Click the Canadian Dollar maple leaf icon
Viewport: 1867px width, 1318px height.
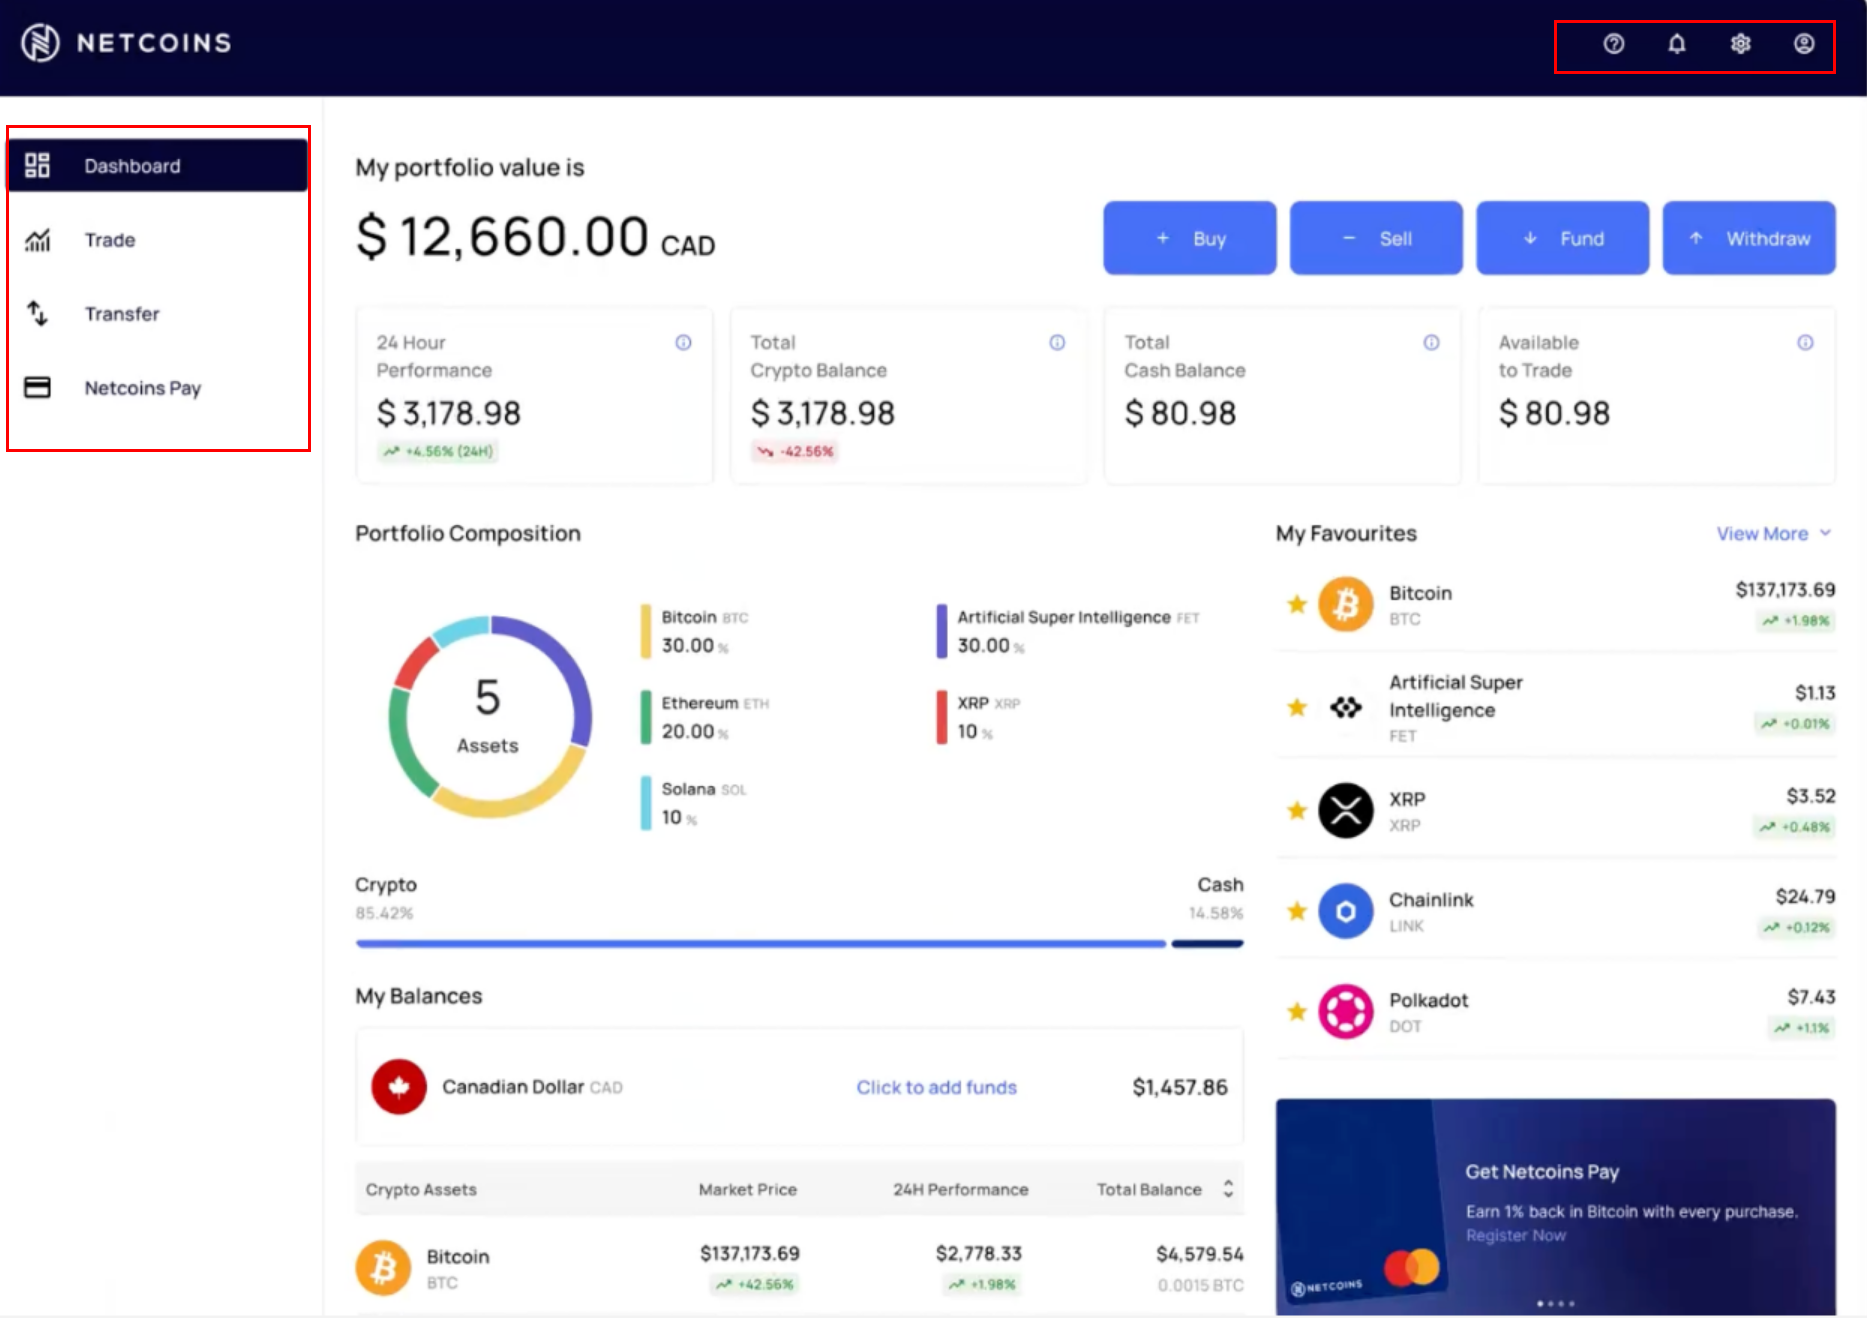[x=399, y=1086]
